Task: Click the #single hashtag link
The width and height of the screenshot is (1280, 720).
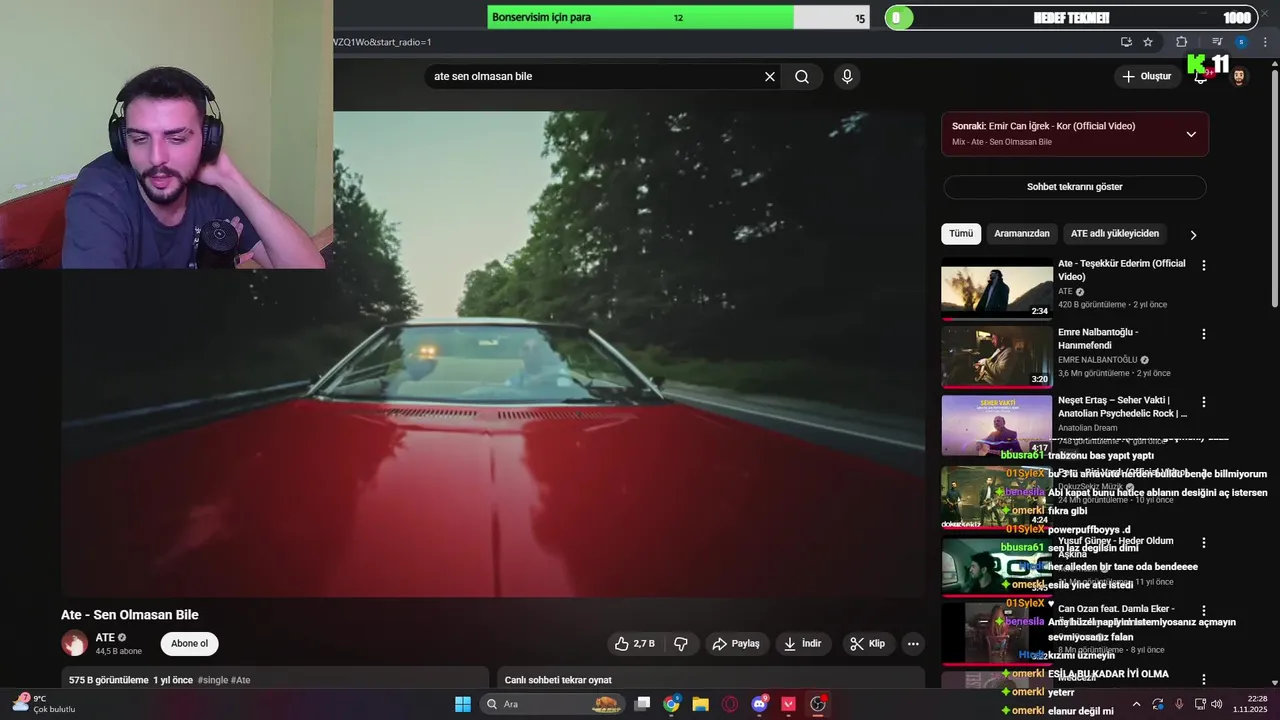Action: pyautogui.click(x=213, y=680)
